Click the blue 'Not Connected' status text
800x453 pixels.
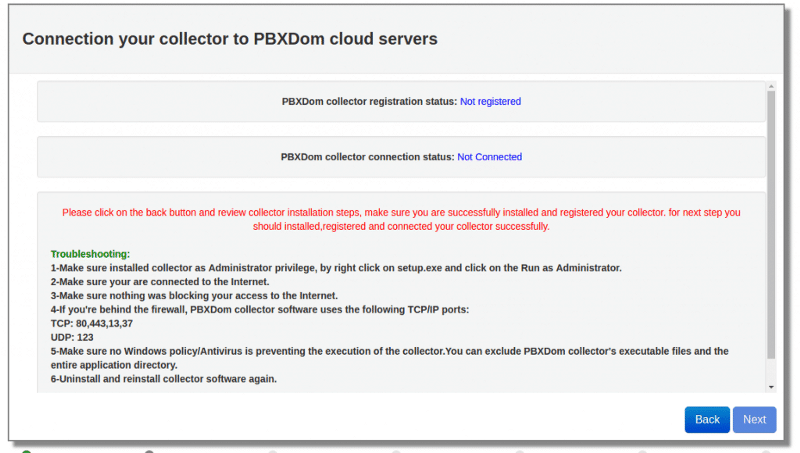(489, 157)
